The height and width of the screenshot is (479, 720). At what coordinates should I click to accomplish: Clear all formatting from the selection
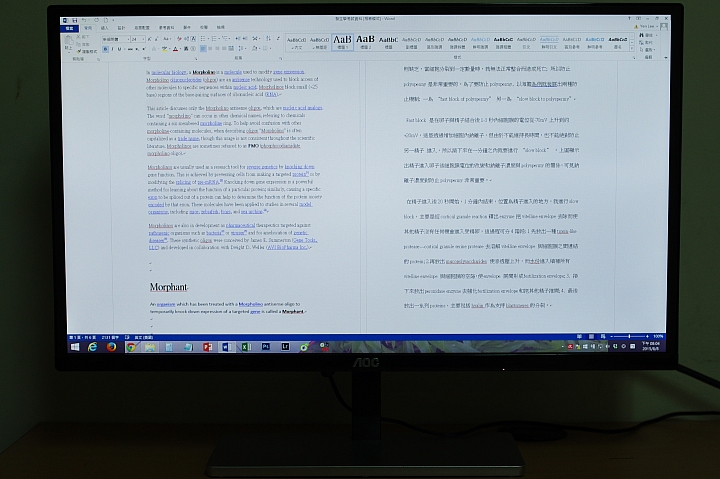point(180,39)
